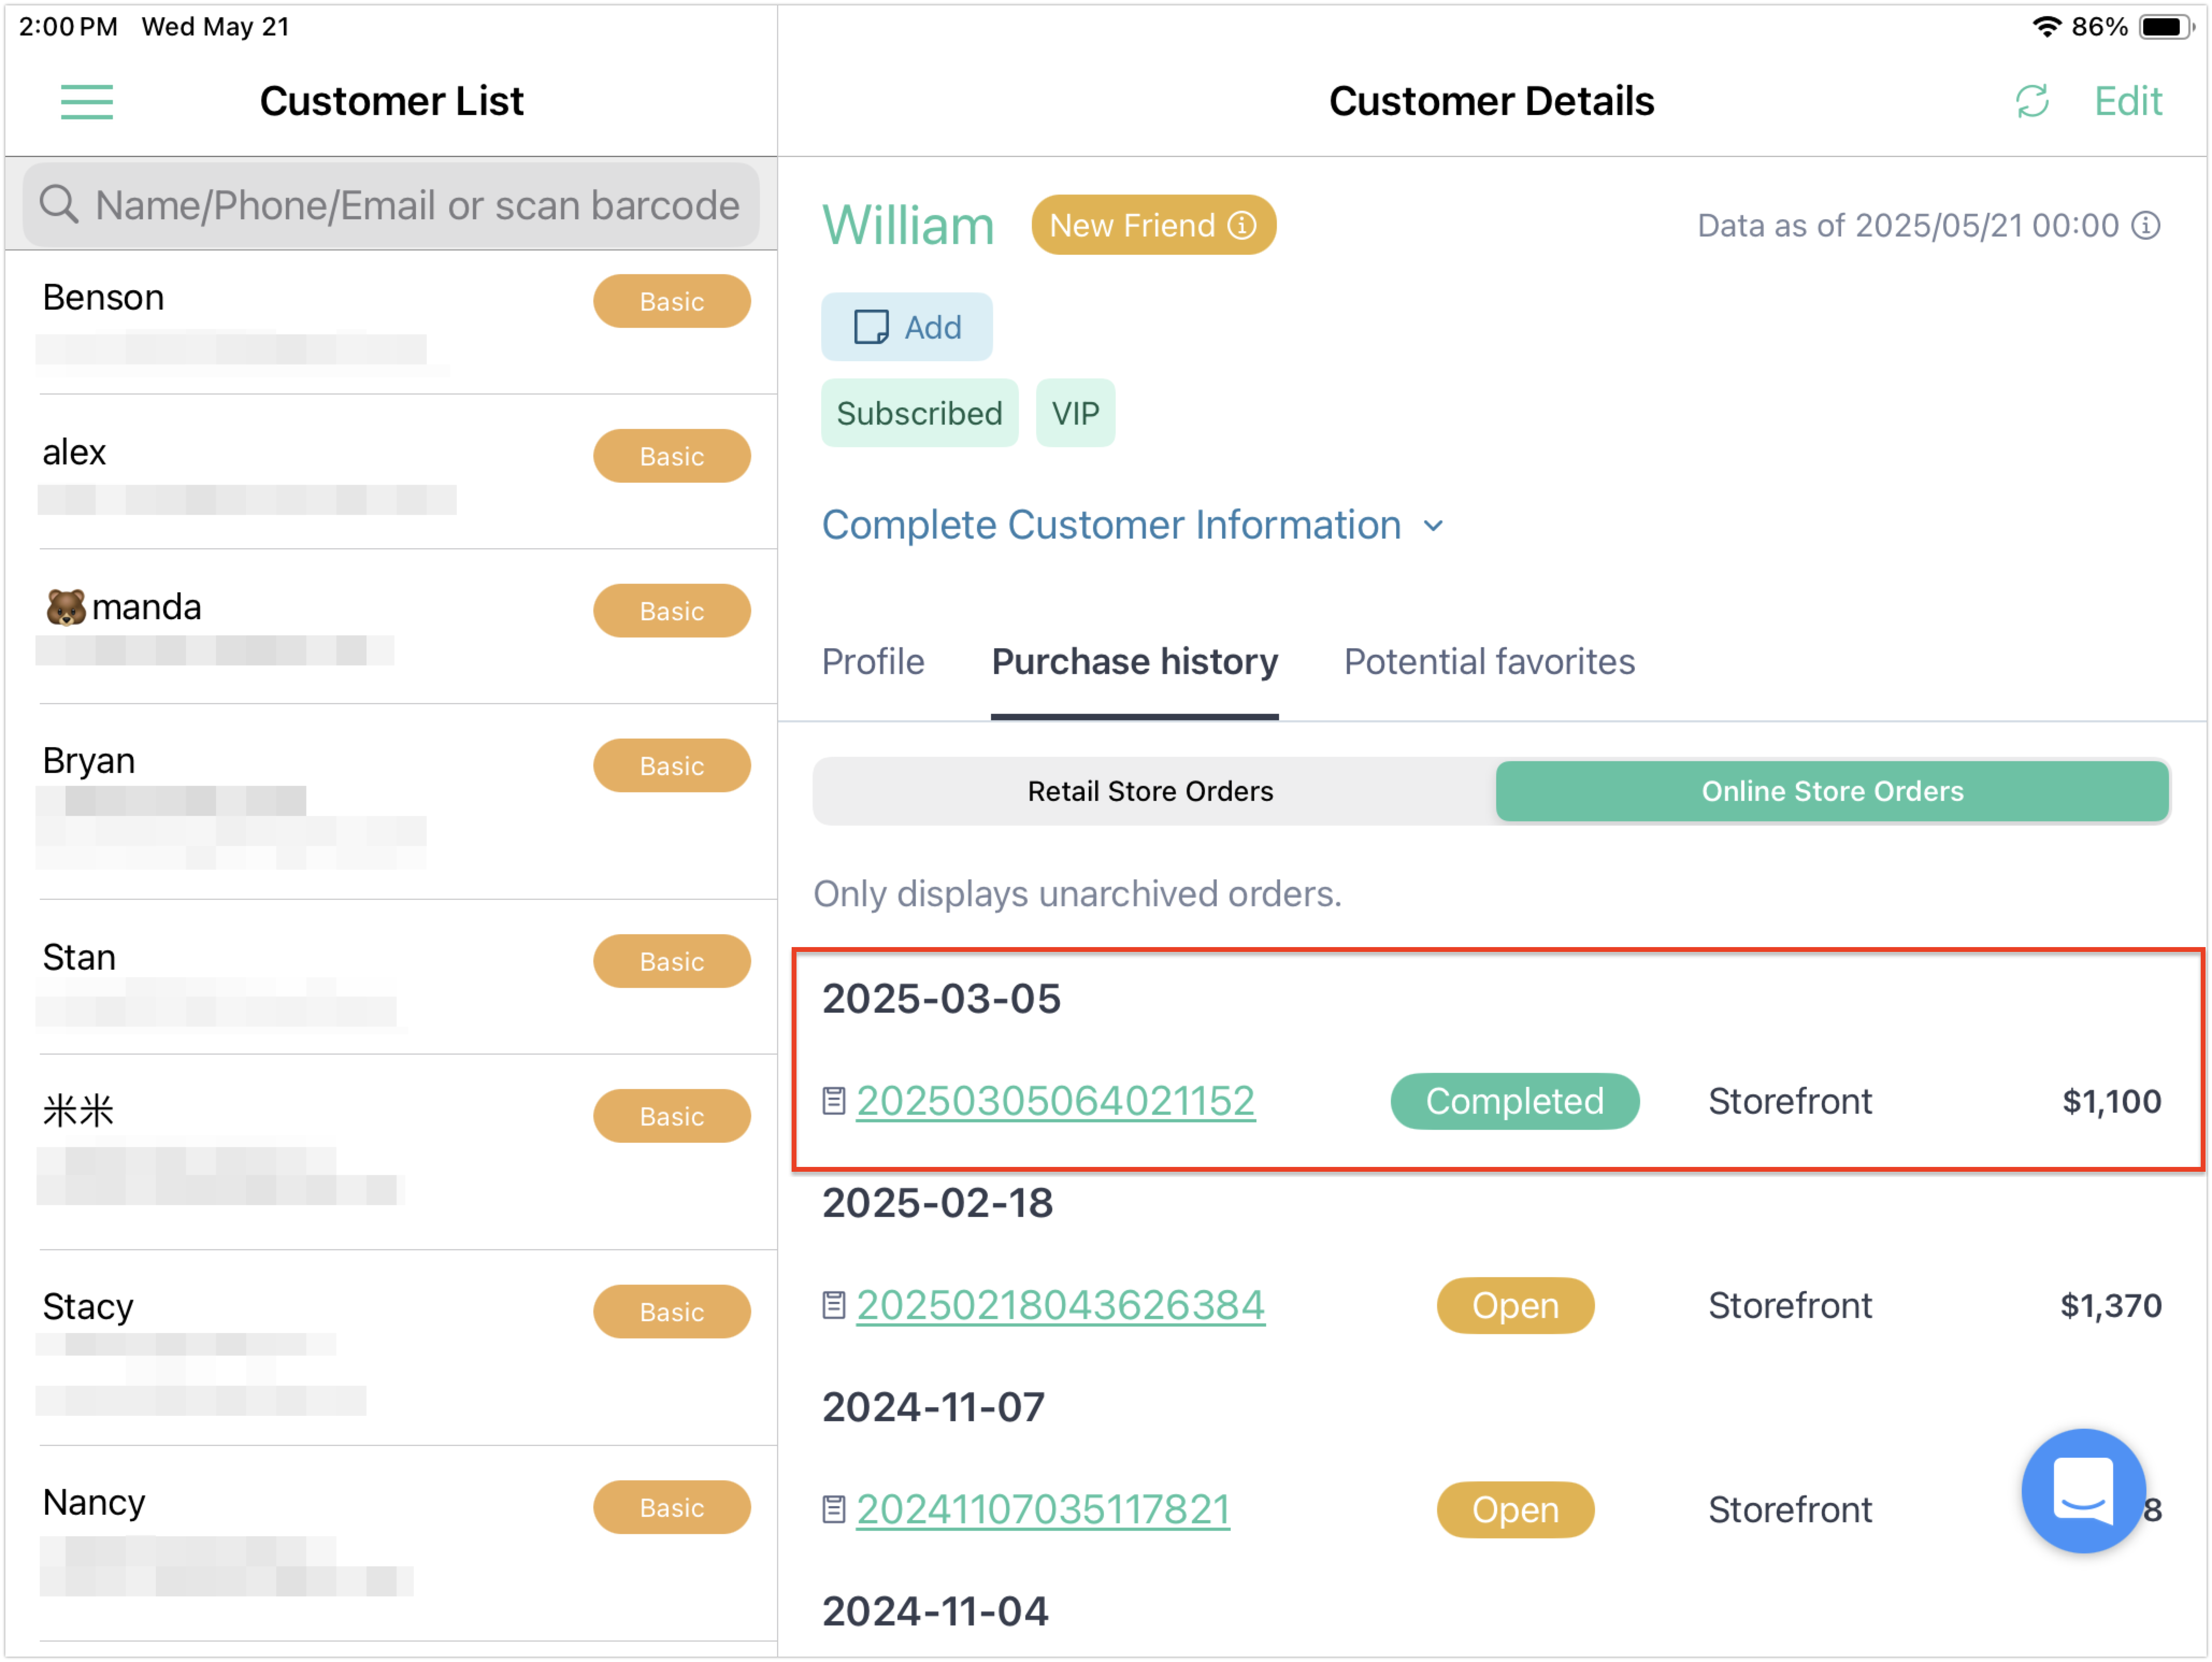Show Retail Store Orders

(x=1151, y=792)
